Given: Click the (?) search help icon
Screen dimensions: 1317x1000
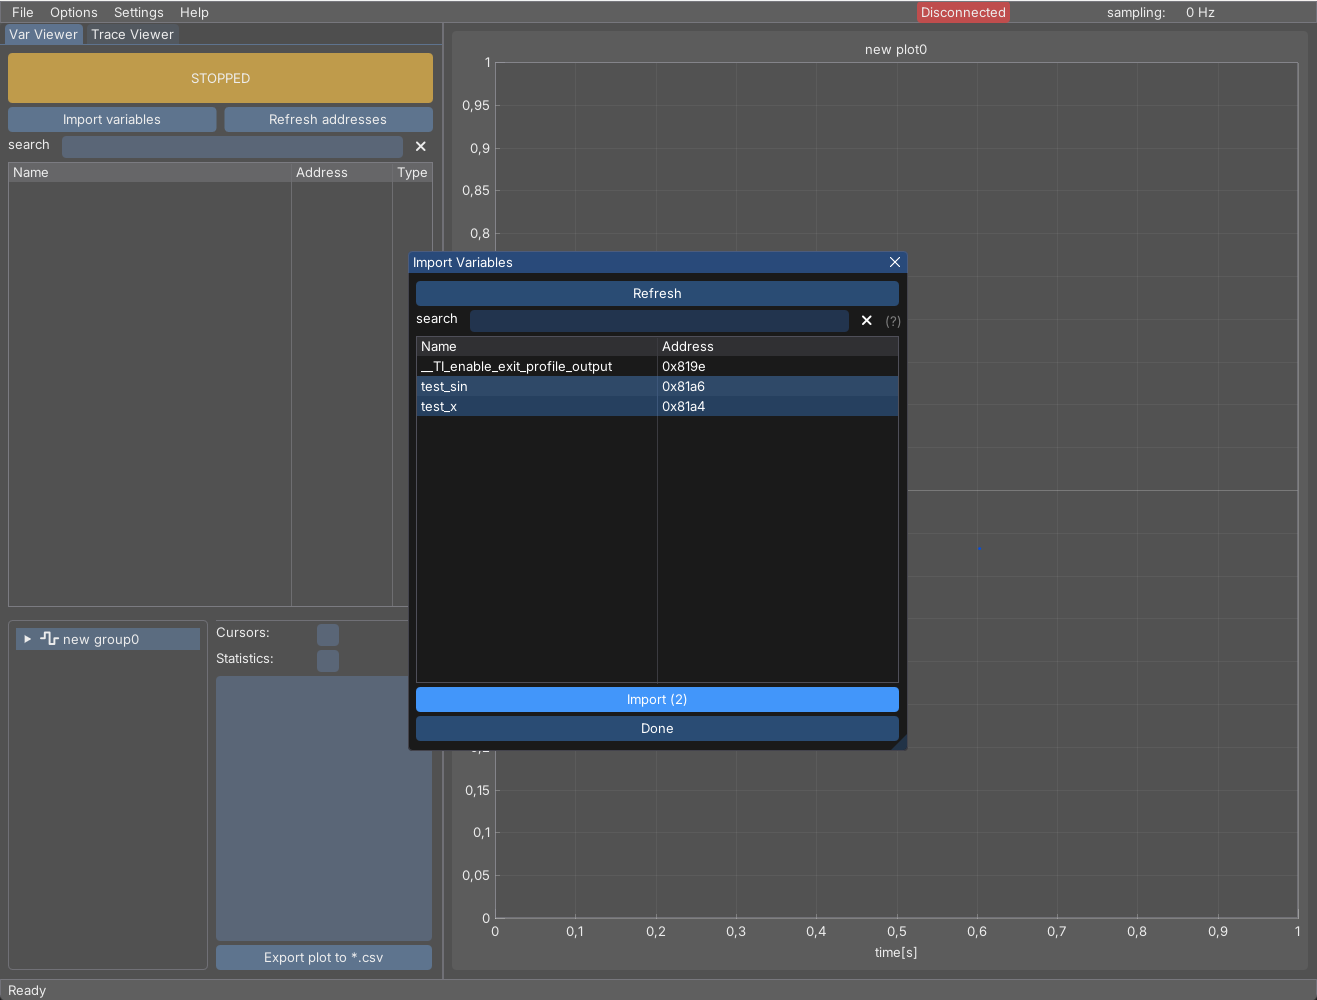Looking at the screenshot, I should (893, 321).
